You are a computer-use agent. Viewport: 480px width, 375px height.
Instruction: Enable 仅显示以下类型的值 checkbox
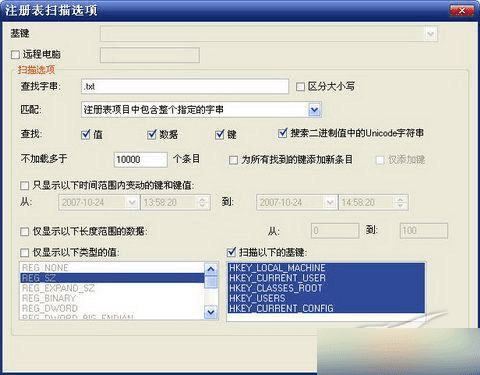point(24,253)
